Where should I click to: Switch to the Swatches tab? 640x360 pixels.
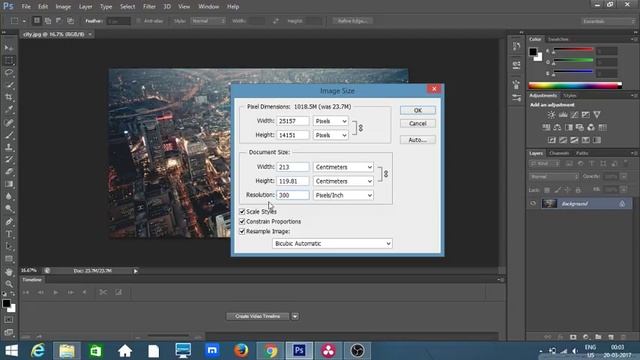(x=558, y=39)
